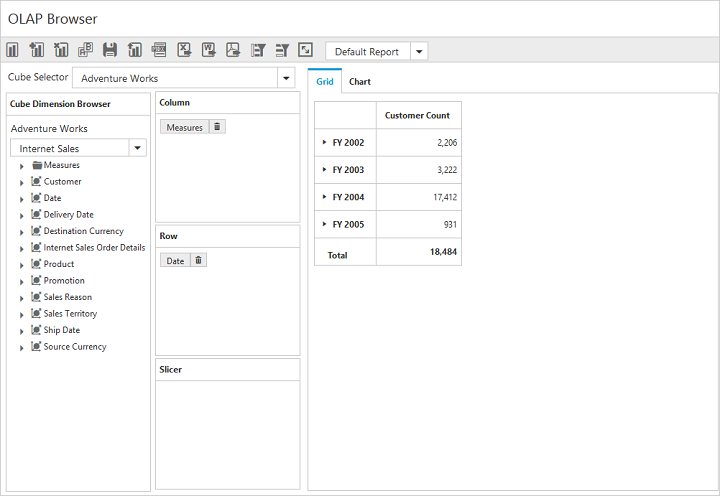This screenshot has height=496, width=720.
Task: Click the 18,484 total value
Action: pos(443,252)
